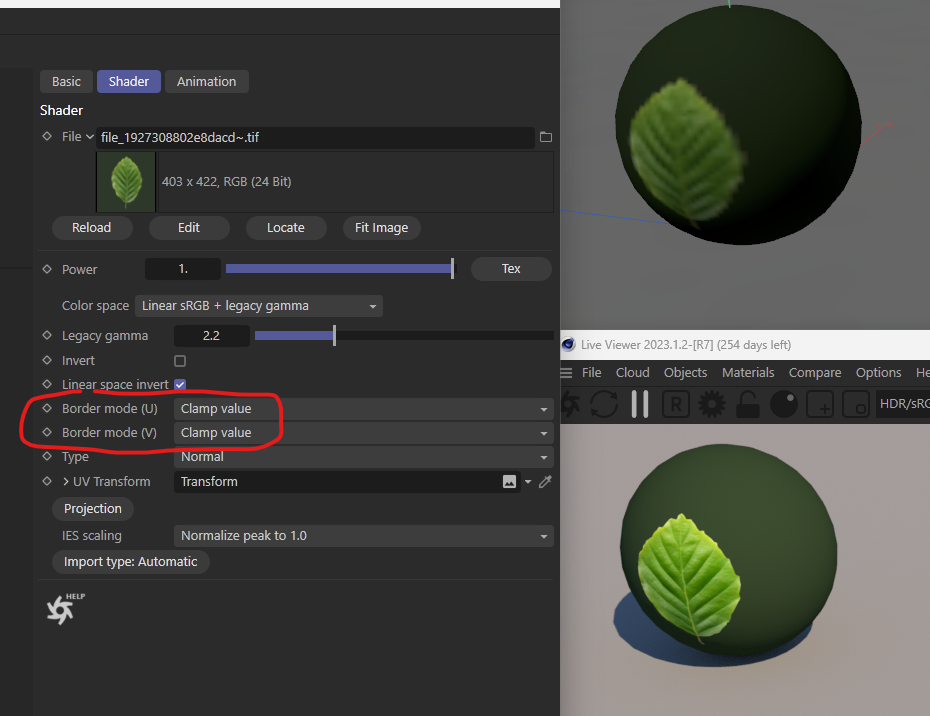Image resolution: width=930 pixels, height=716 pixels.
Task: Click the file name input field
Action: [x=315, y=138]
